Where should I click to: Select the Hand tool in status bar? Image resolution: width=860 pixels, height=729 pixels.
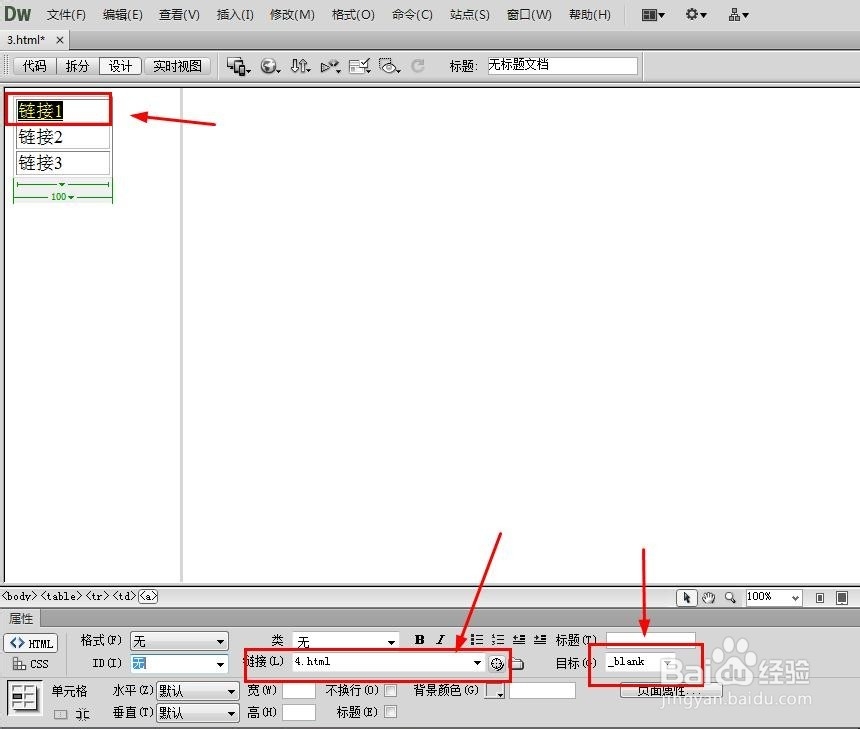click(709, 597)
